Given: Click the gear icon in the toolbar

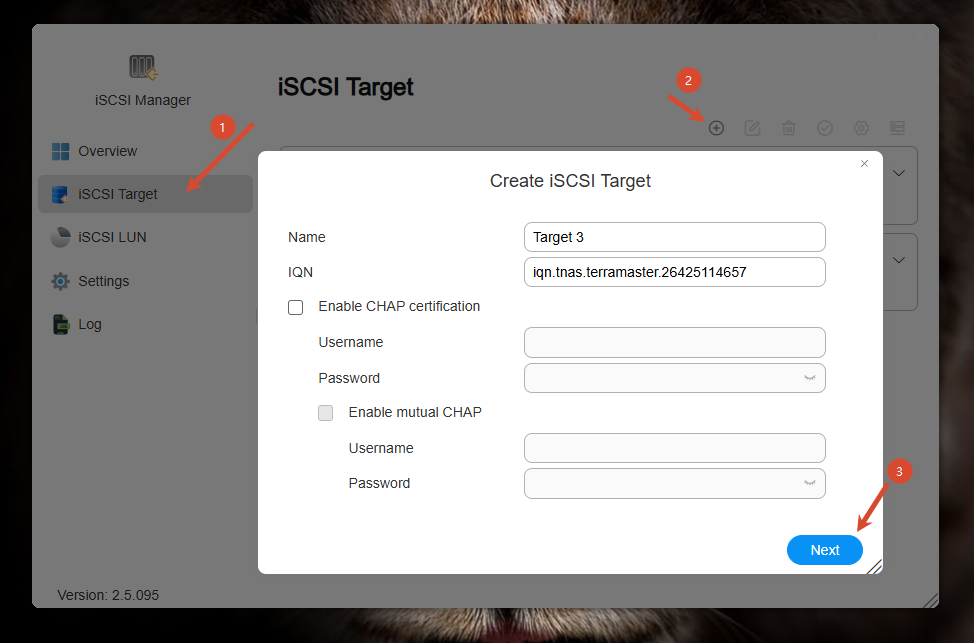Looking at the screenshot, I should 861,128.
